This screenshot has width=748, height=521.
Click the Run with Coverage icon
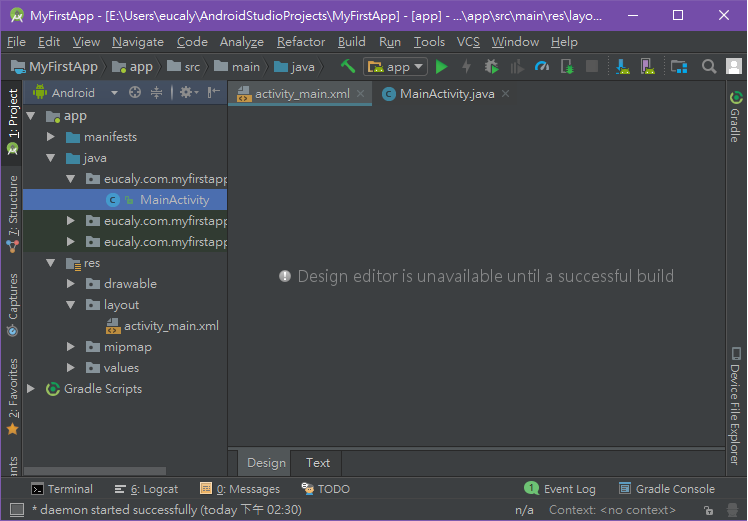(517, 67)
